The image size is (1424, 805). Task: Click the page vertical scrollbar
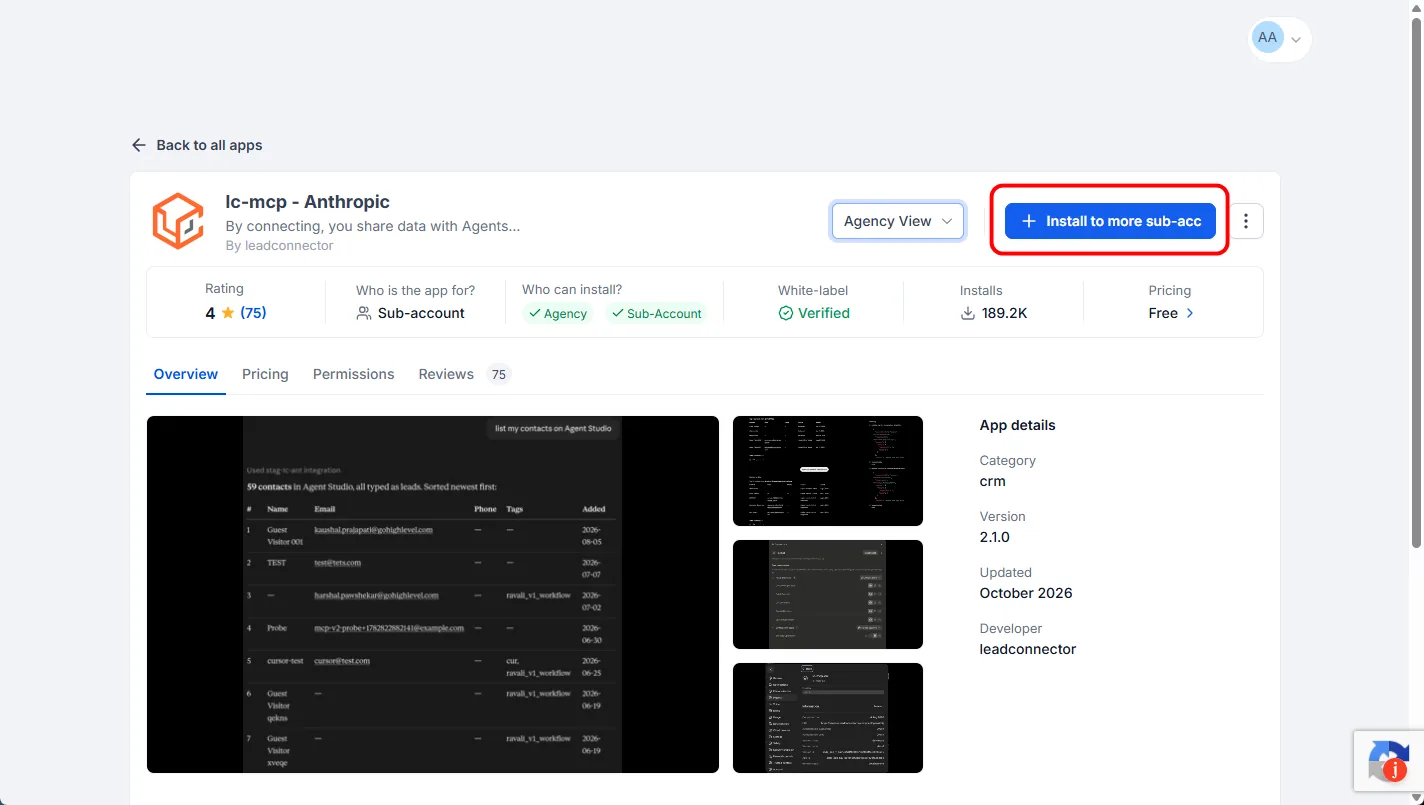[x=1416, y=283]
